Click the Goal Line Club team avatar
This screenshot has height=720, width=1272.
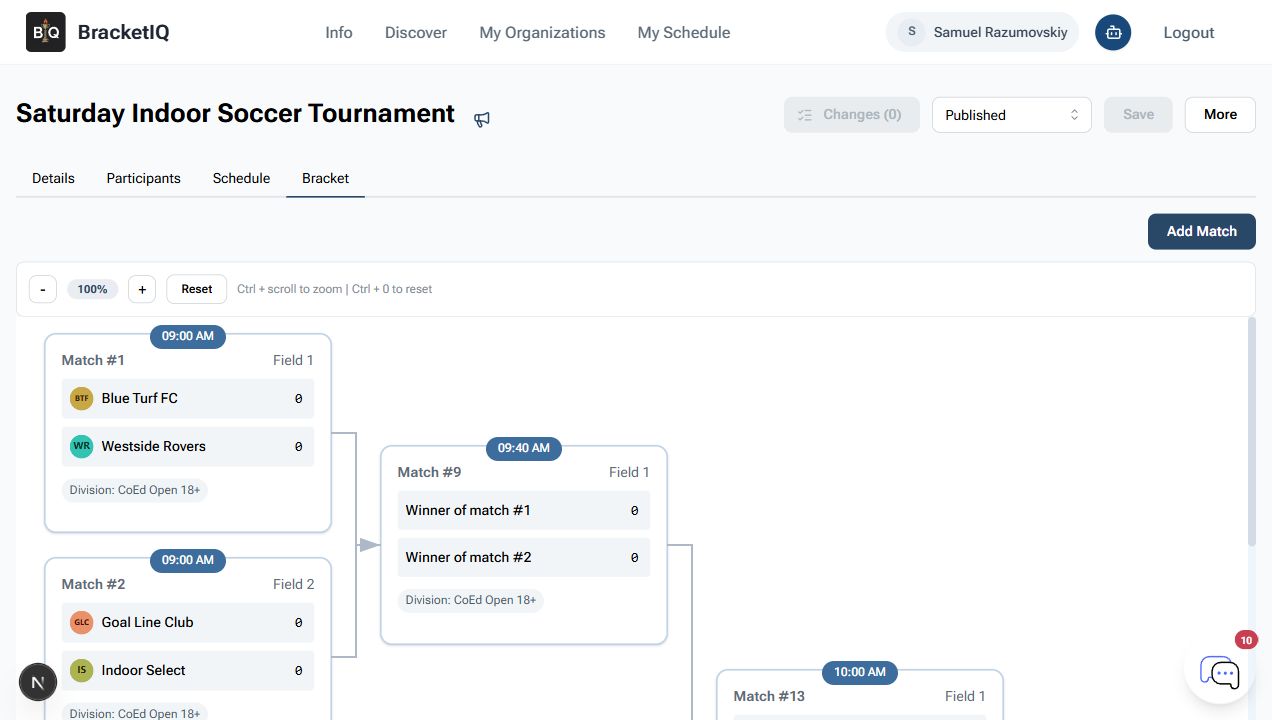(81, 622)
